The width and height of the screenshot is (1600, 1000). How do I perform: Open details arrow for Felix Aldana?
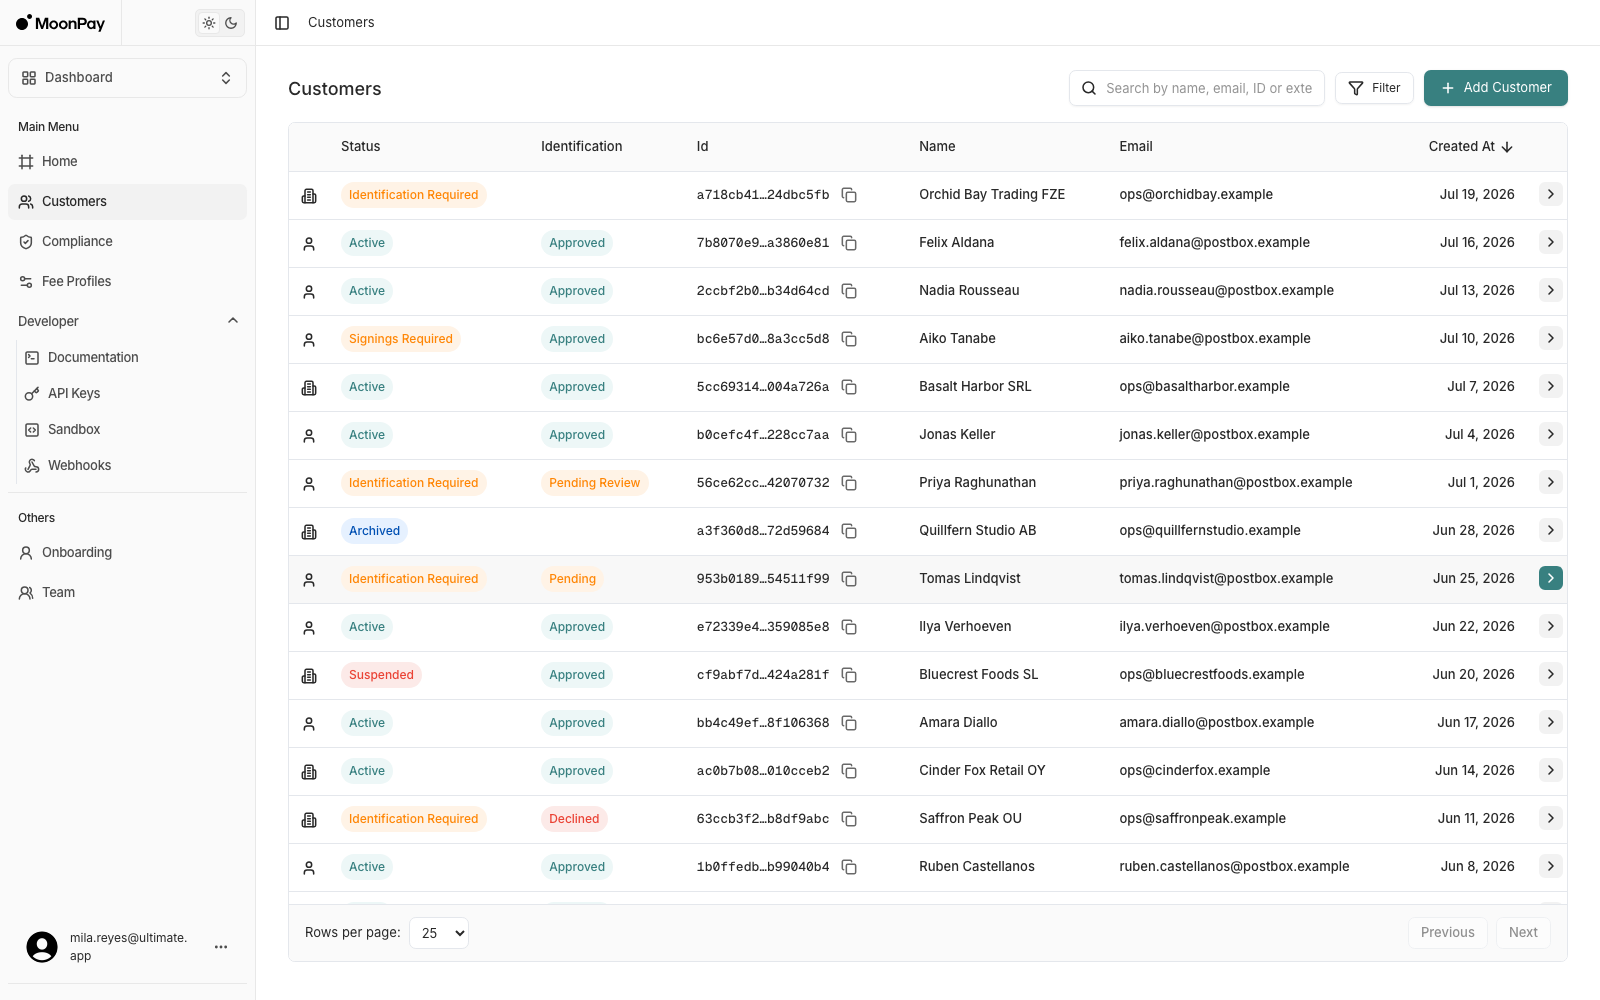click(x=1551, y=242)
